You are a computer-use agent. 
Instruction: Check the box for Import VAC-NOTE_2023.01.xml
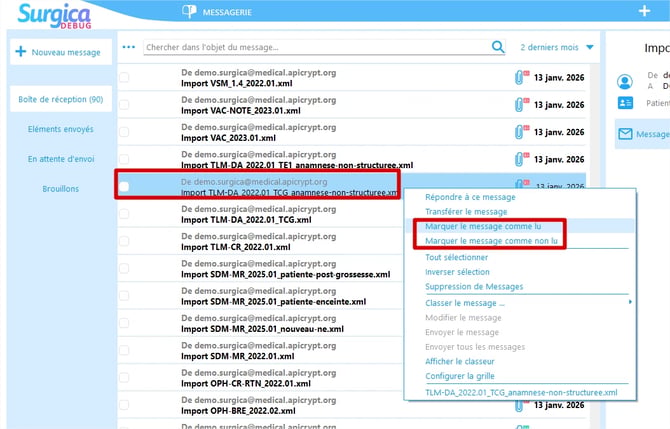(124, 105)
